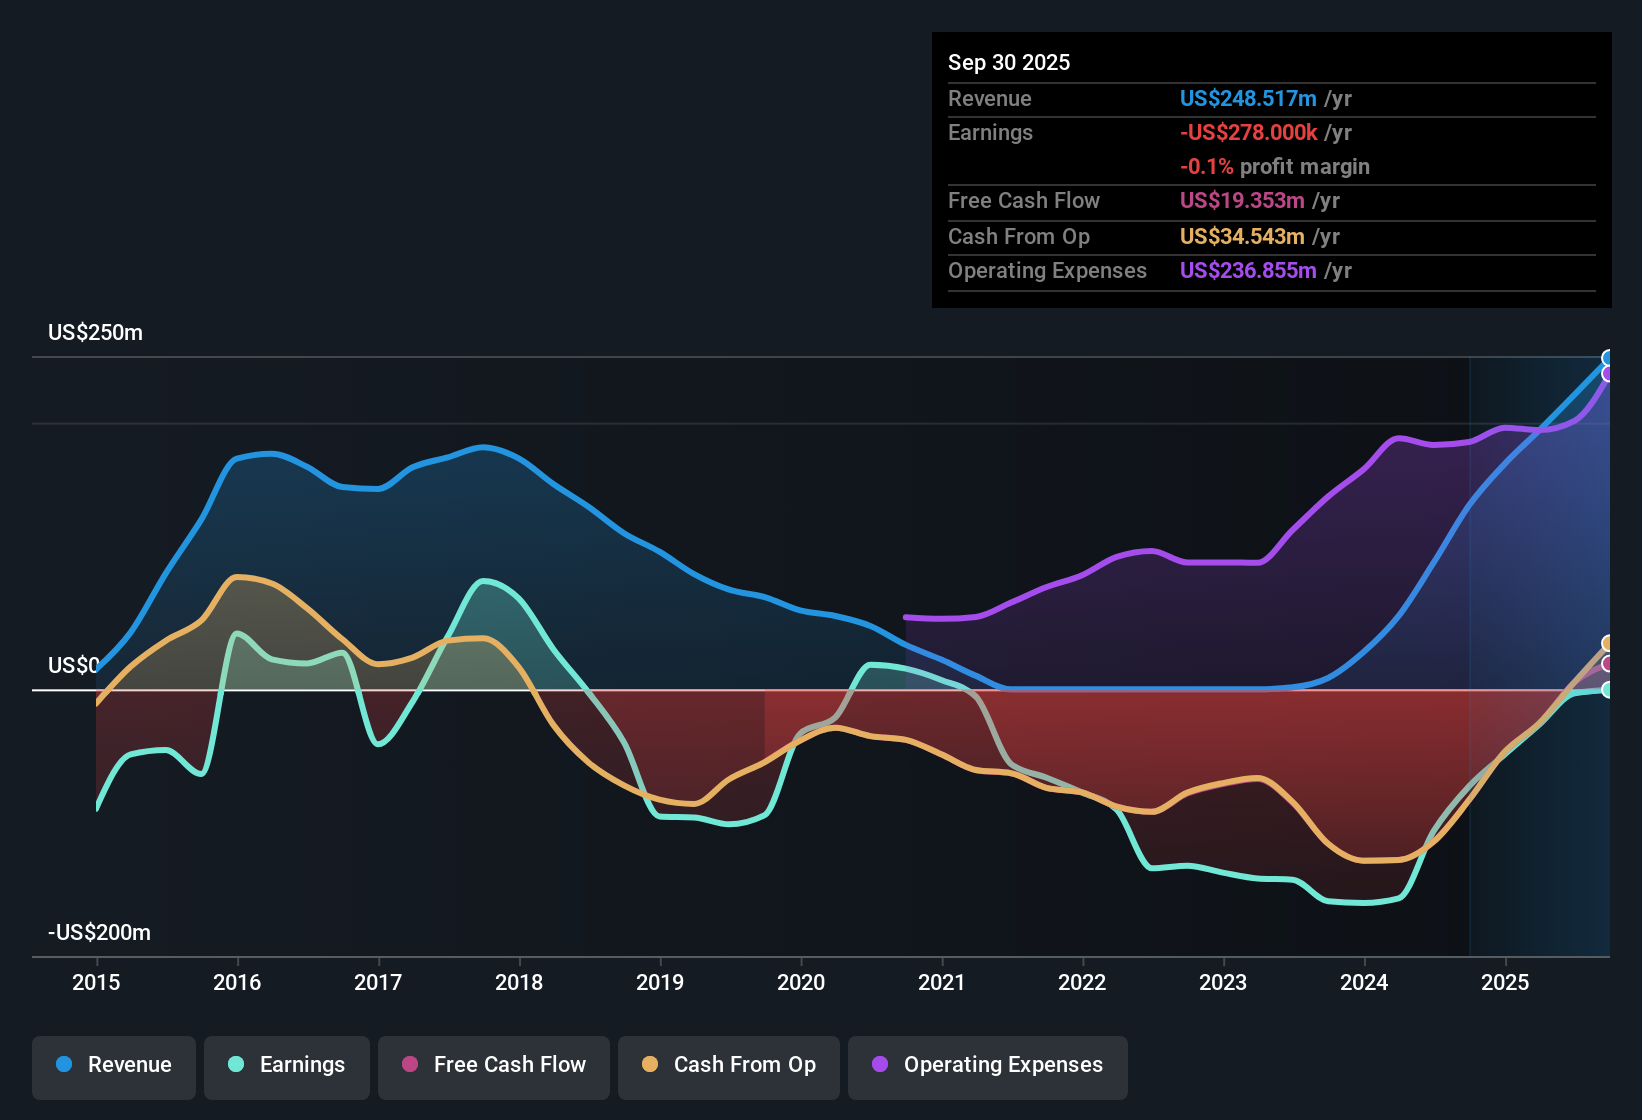The image size is (1642, 1120).
Task: Click the pink Free Cash Flow endpoint marker
Action: click(1608, 664)
